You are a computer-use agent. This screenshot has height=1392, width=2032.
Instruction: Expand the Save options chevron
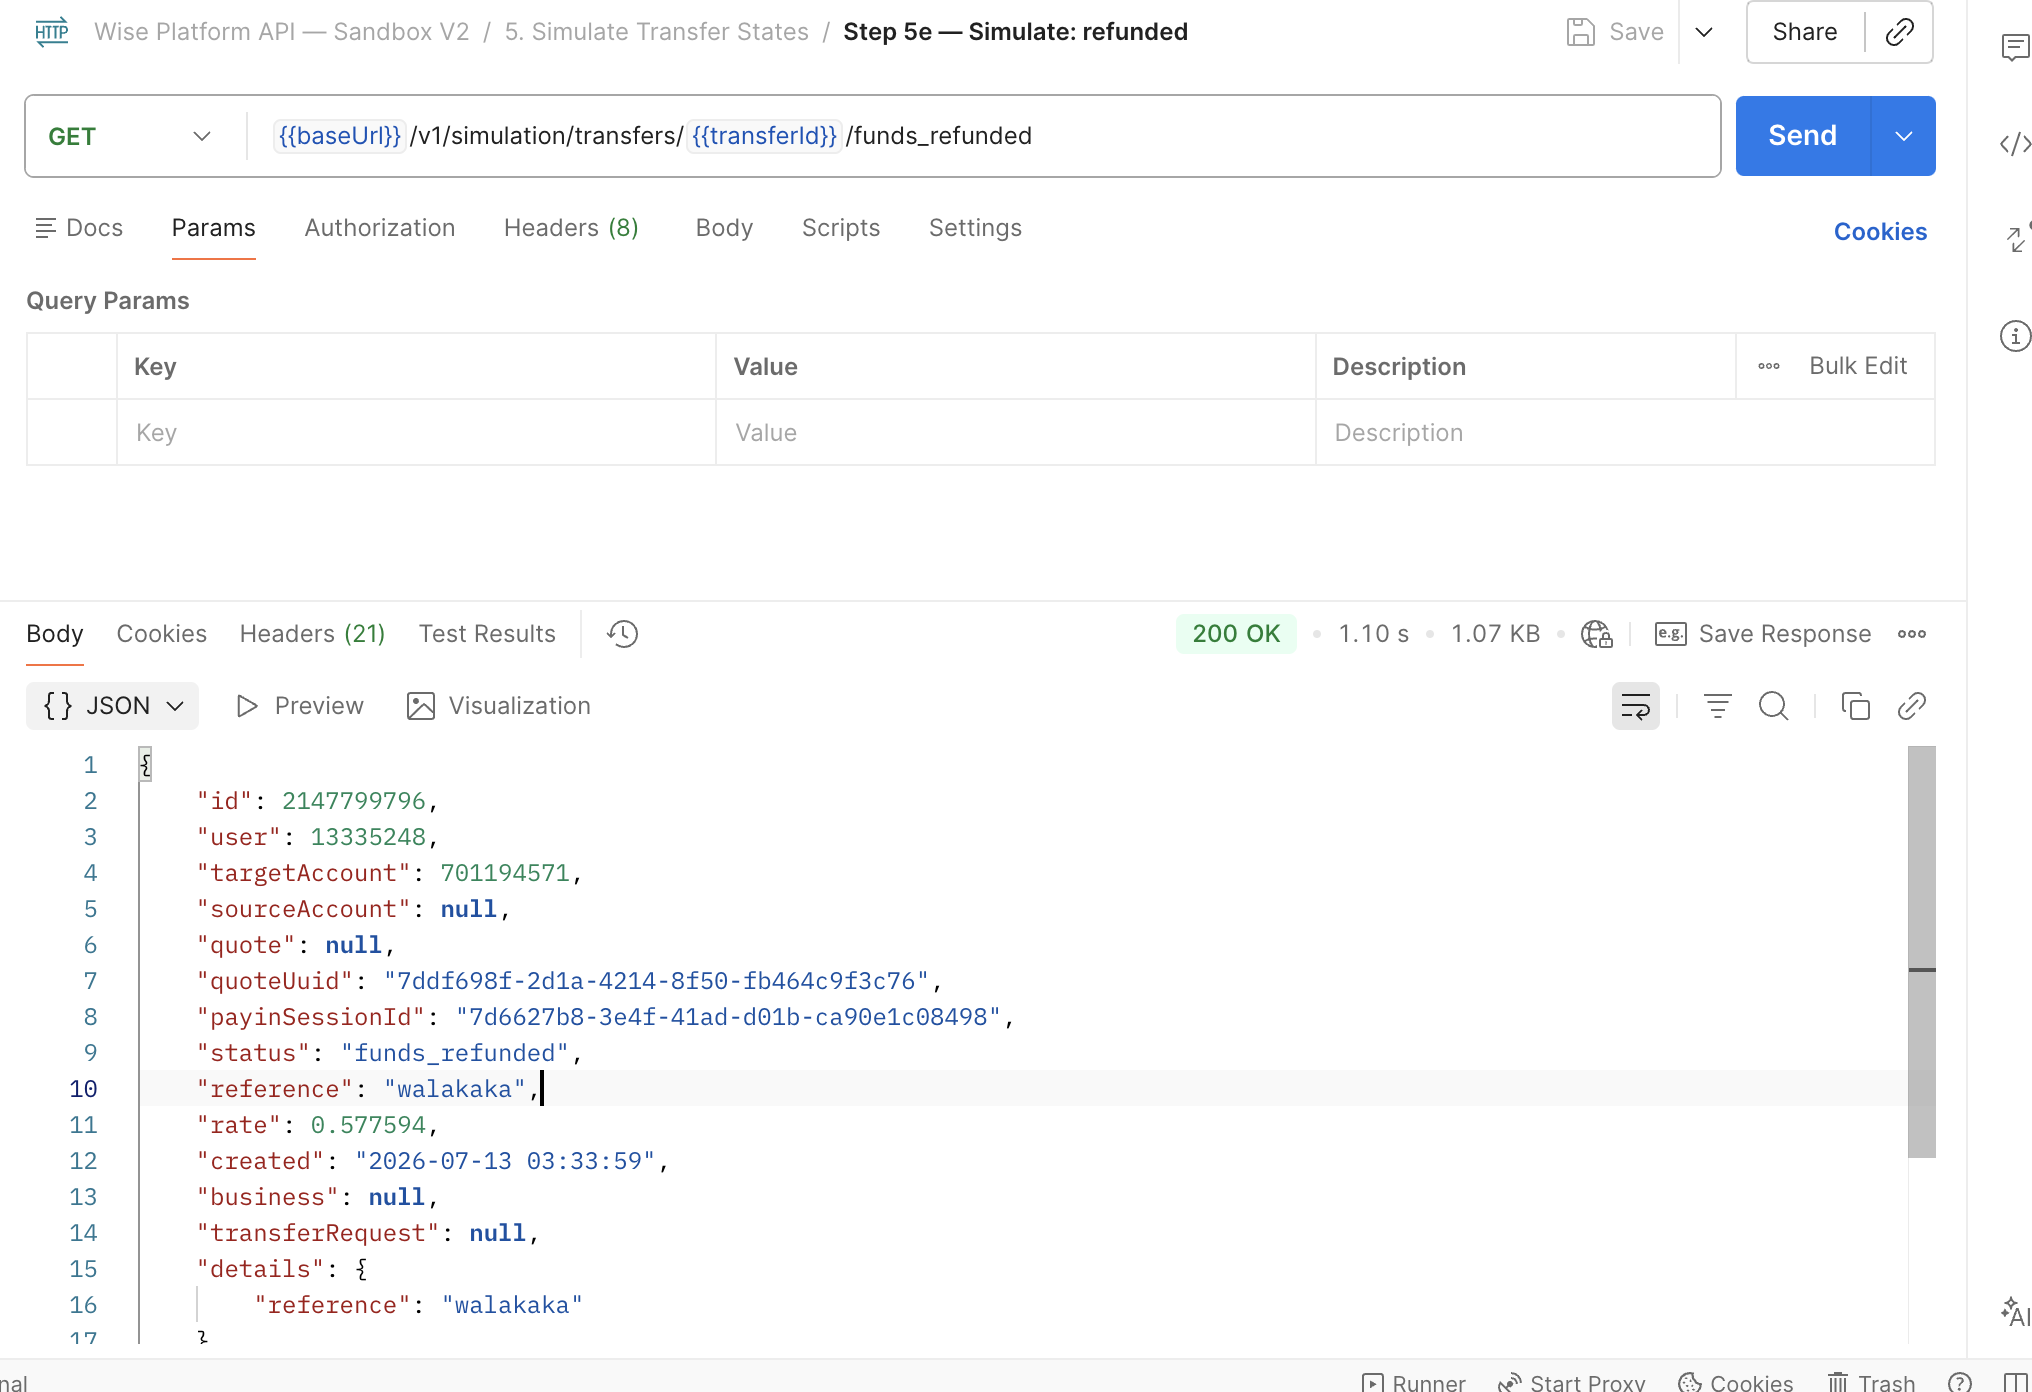[1704, 32]
